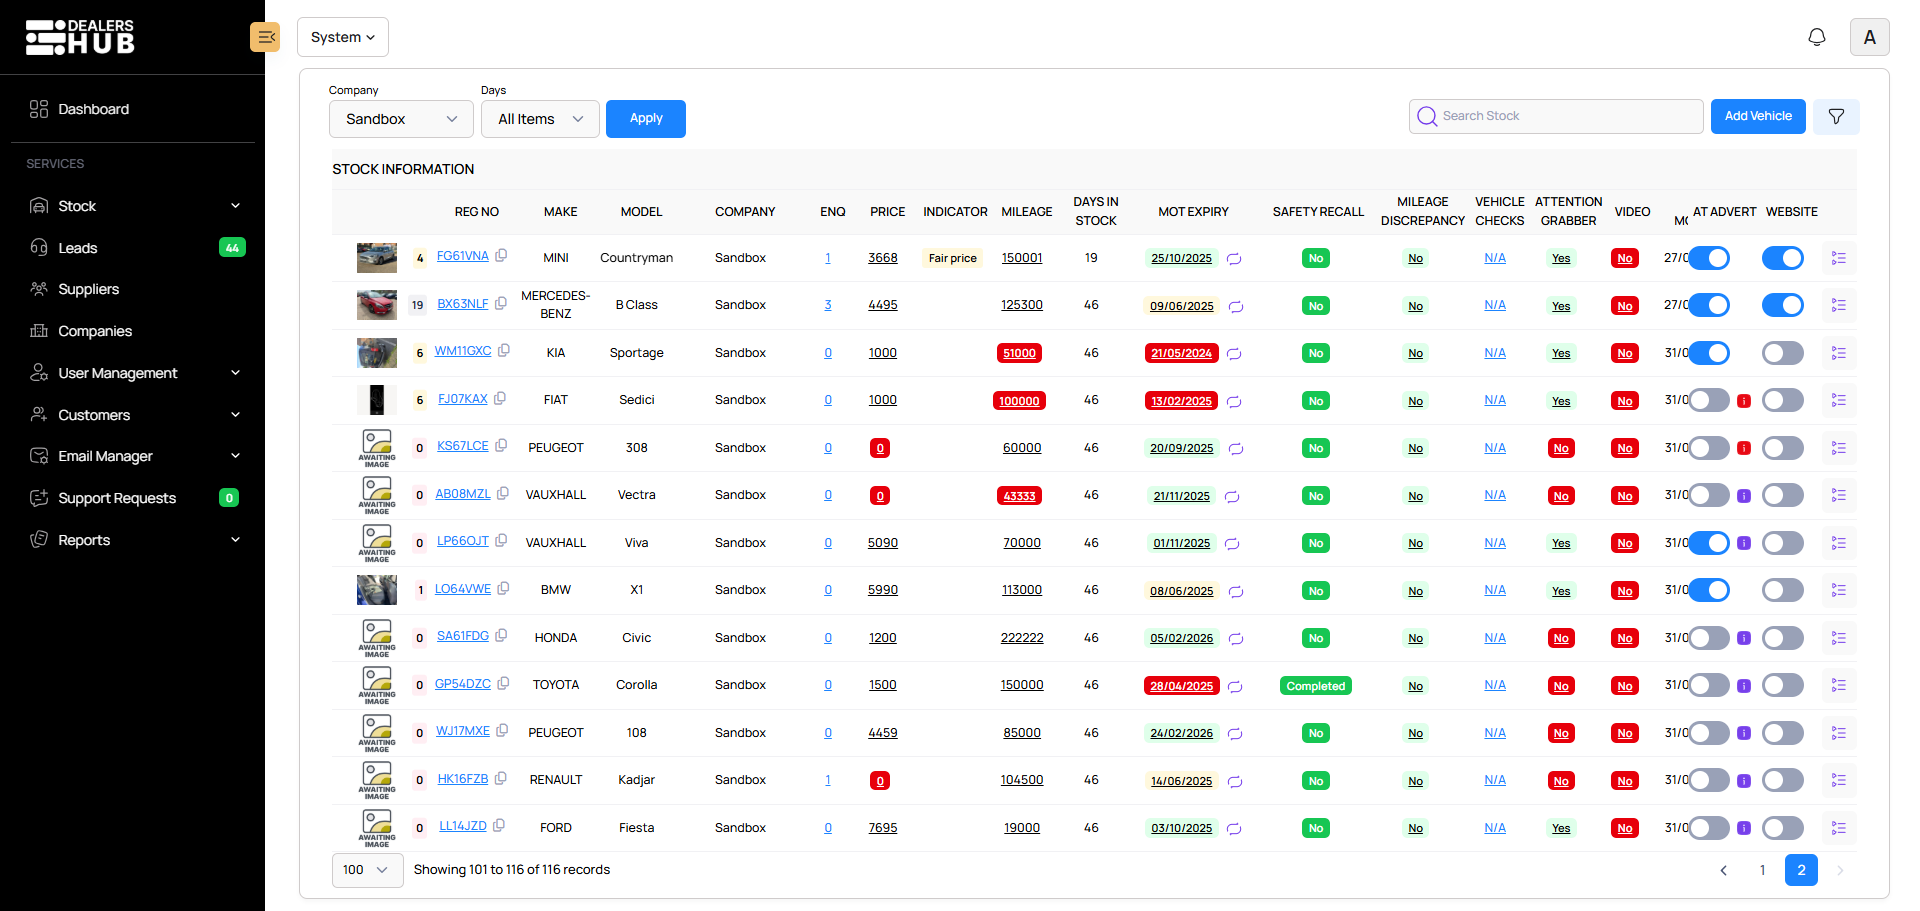Change page size via 100 dropdown
1920x911 pixels.
click(x=366, y=870)
